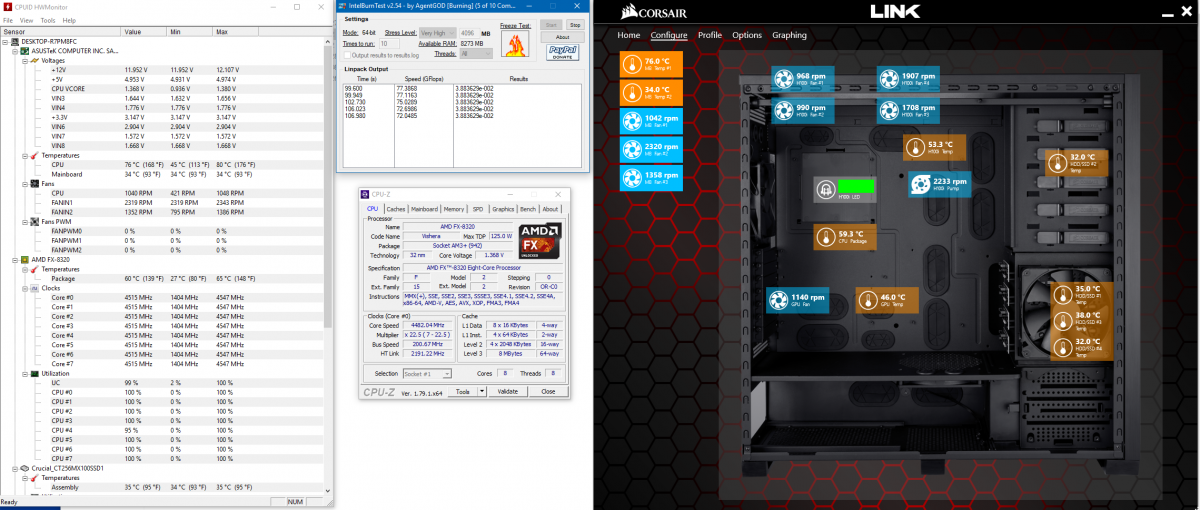Click the Stop button in IntelBurnTest
The height and width of the screenshot is (510, 1200).
coord(575,24)
